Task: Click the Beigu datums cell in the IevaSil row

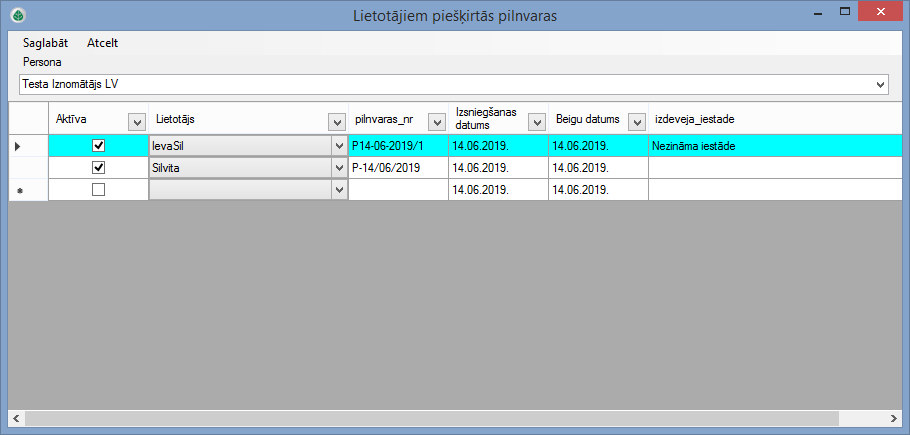Action: tap(598, 146)
